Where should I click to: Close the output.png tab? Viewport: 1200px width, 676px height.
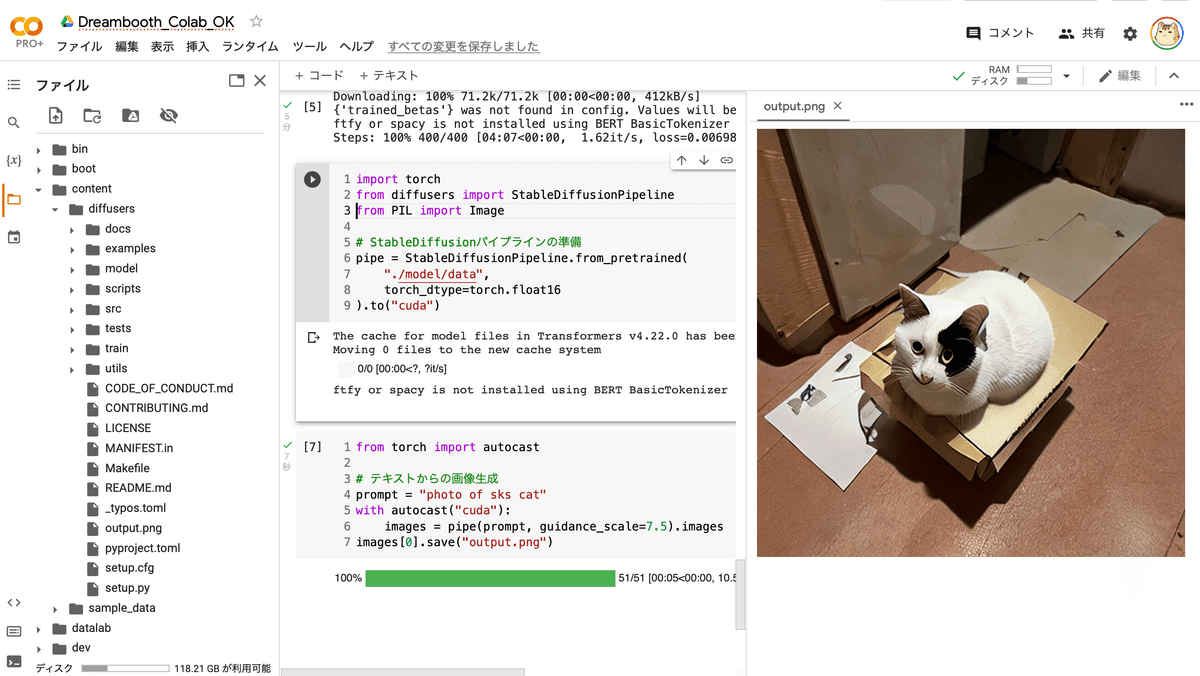pos(838,106)
